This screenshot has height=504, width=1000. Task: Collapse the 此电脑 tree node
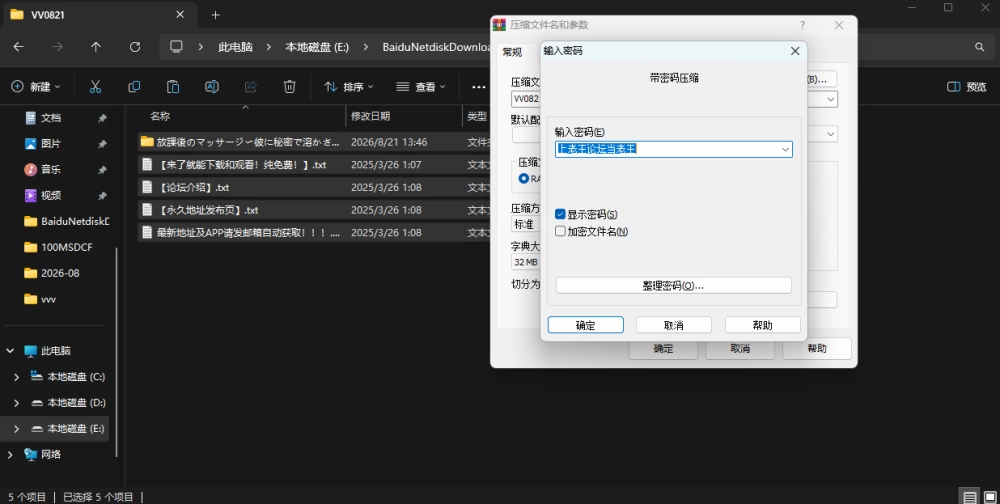click(10, 351)
